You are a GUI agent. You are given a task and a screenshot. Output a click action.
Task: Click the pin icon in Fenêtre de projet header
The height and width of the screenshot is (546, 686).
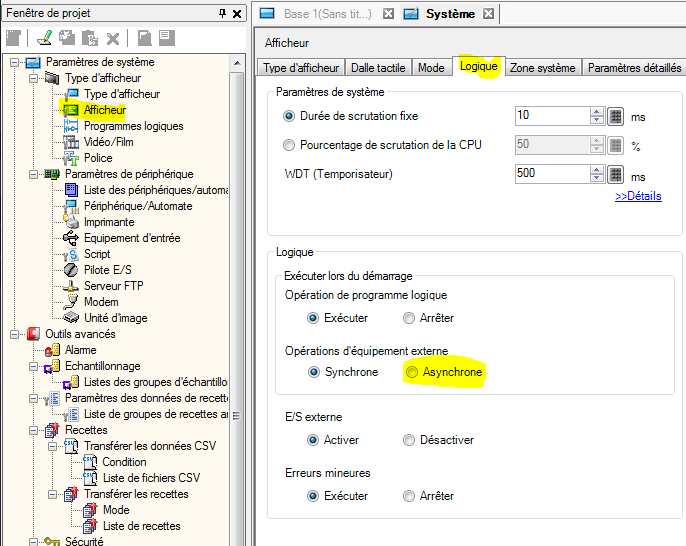[222, 14]
